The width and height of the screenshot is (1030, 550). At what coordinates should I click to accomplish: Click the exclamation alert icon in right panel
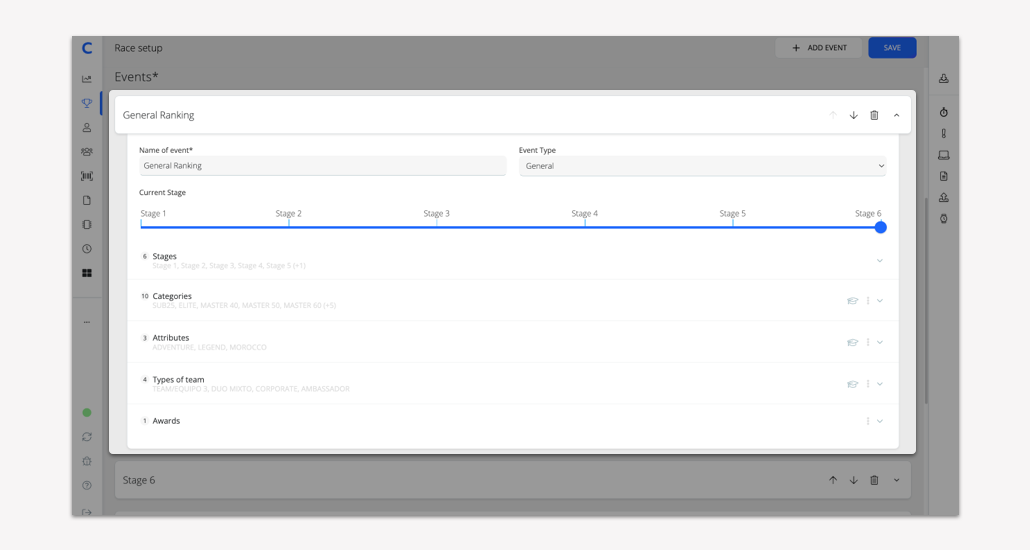tap(943, 133)
